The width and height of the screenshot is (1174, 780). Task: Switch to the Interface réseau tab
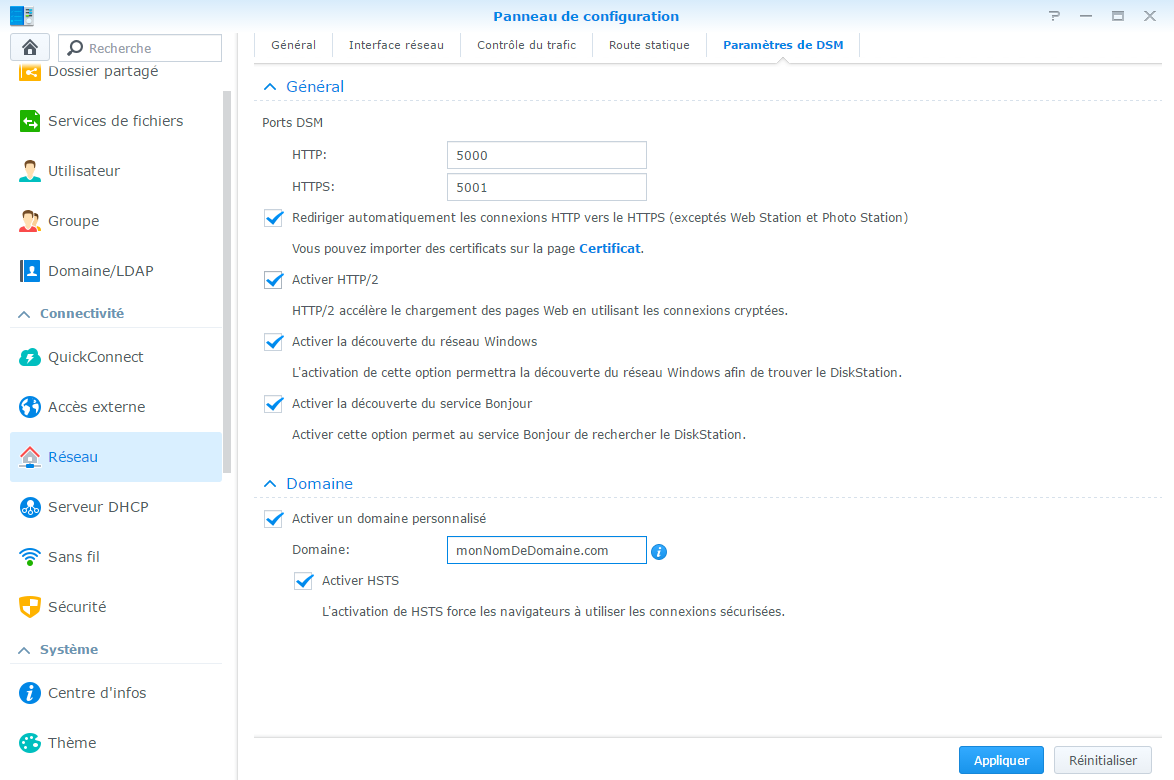(396, 45)
